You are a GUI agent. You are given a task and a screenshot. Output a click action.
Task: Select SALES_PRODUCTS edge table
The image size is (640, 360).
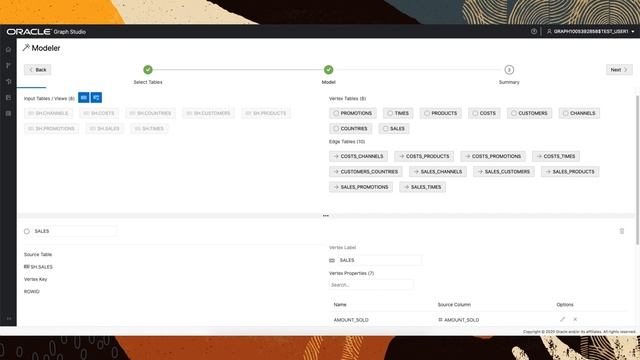tap(570, 172)
